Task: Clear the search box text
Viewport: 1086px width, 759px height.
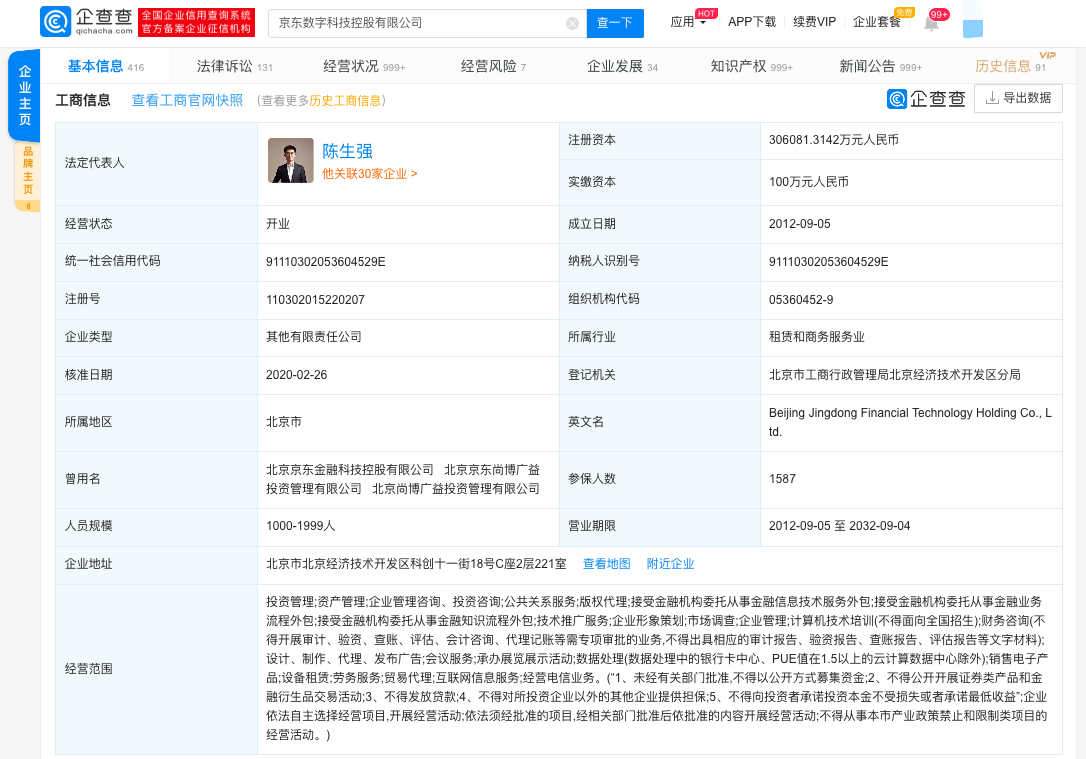Action: pyautogui.click(x=572, y=24)
